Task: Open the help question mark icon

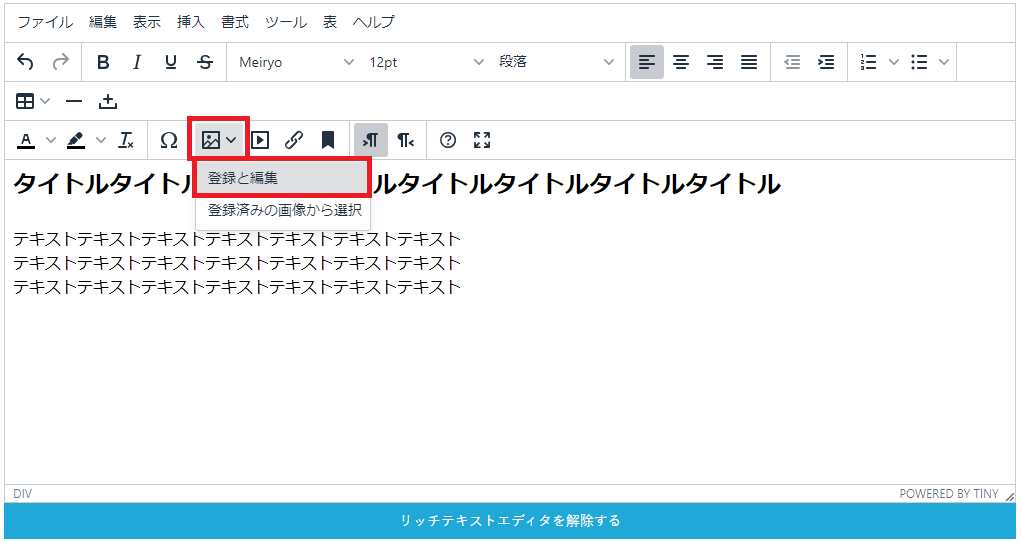Action: coord(448,141)
